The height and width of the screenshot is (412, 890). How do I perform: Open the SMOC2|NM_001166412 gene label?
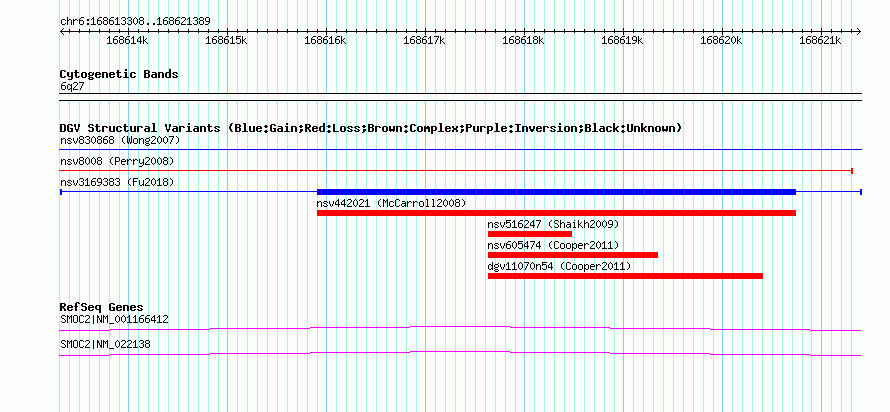tap(114, 319)
